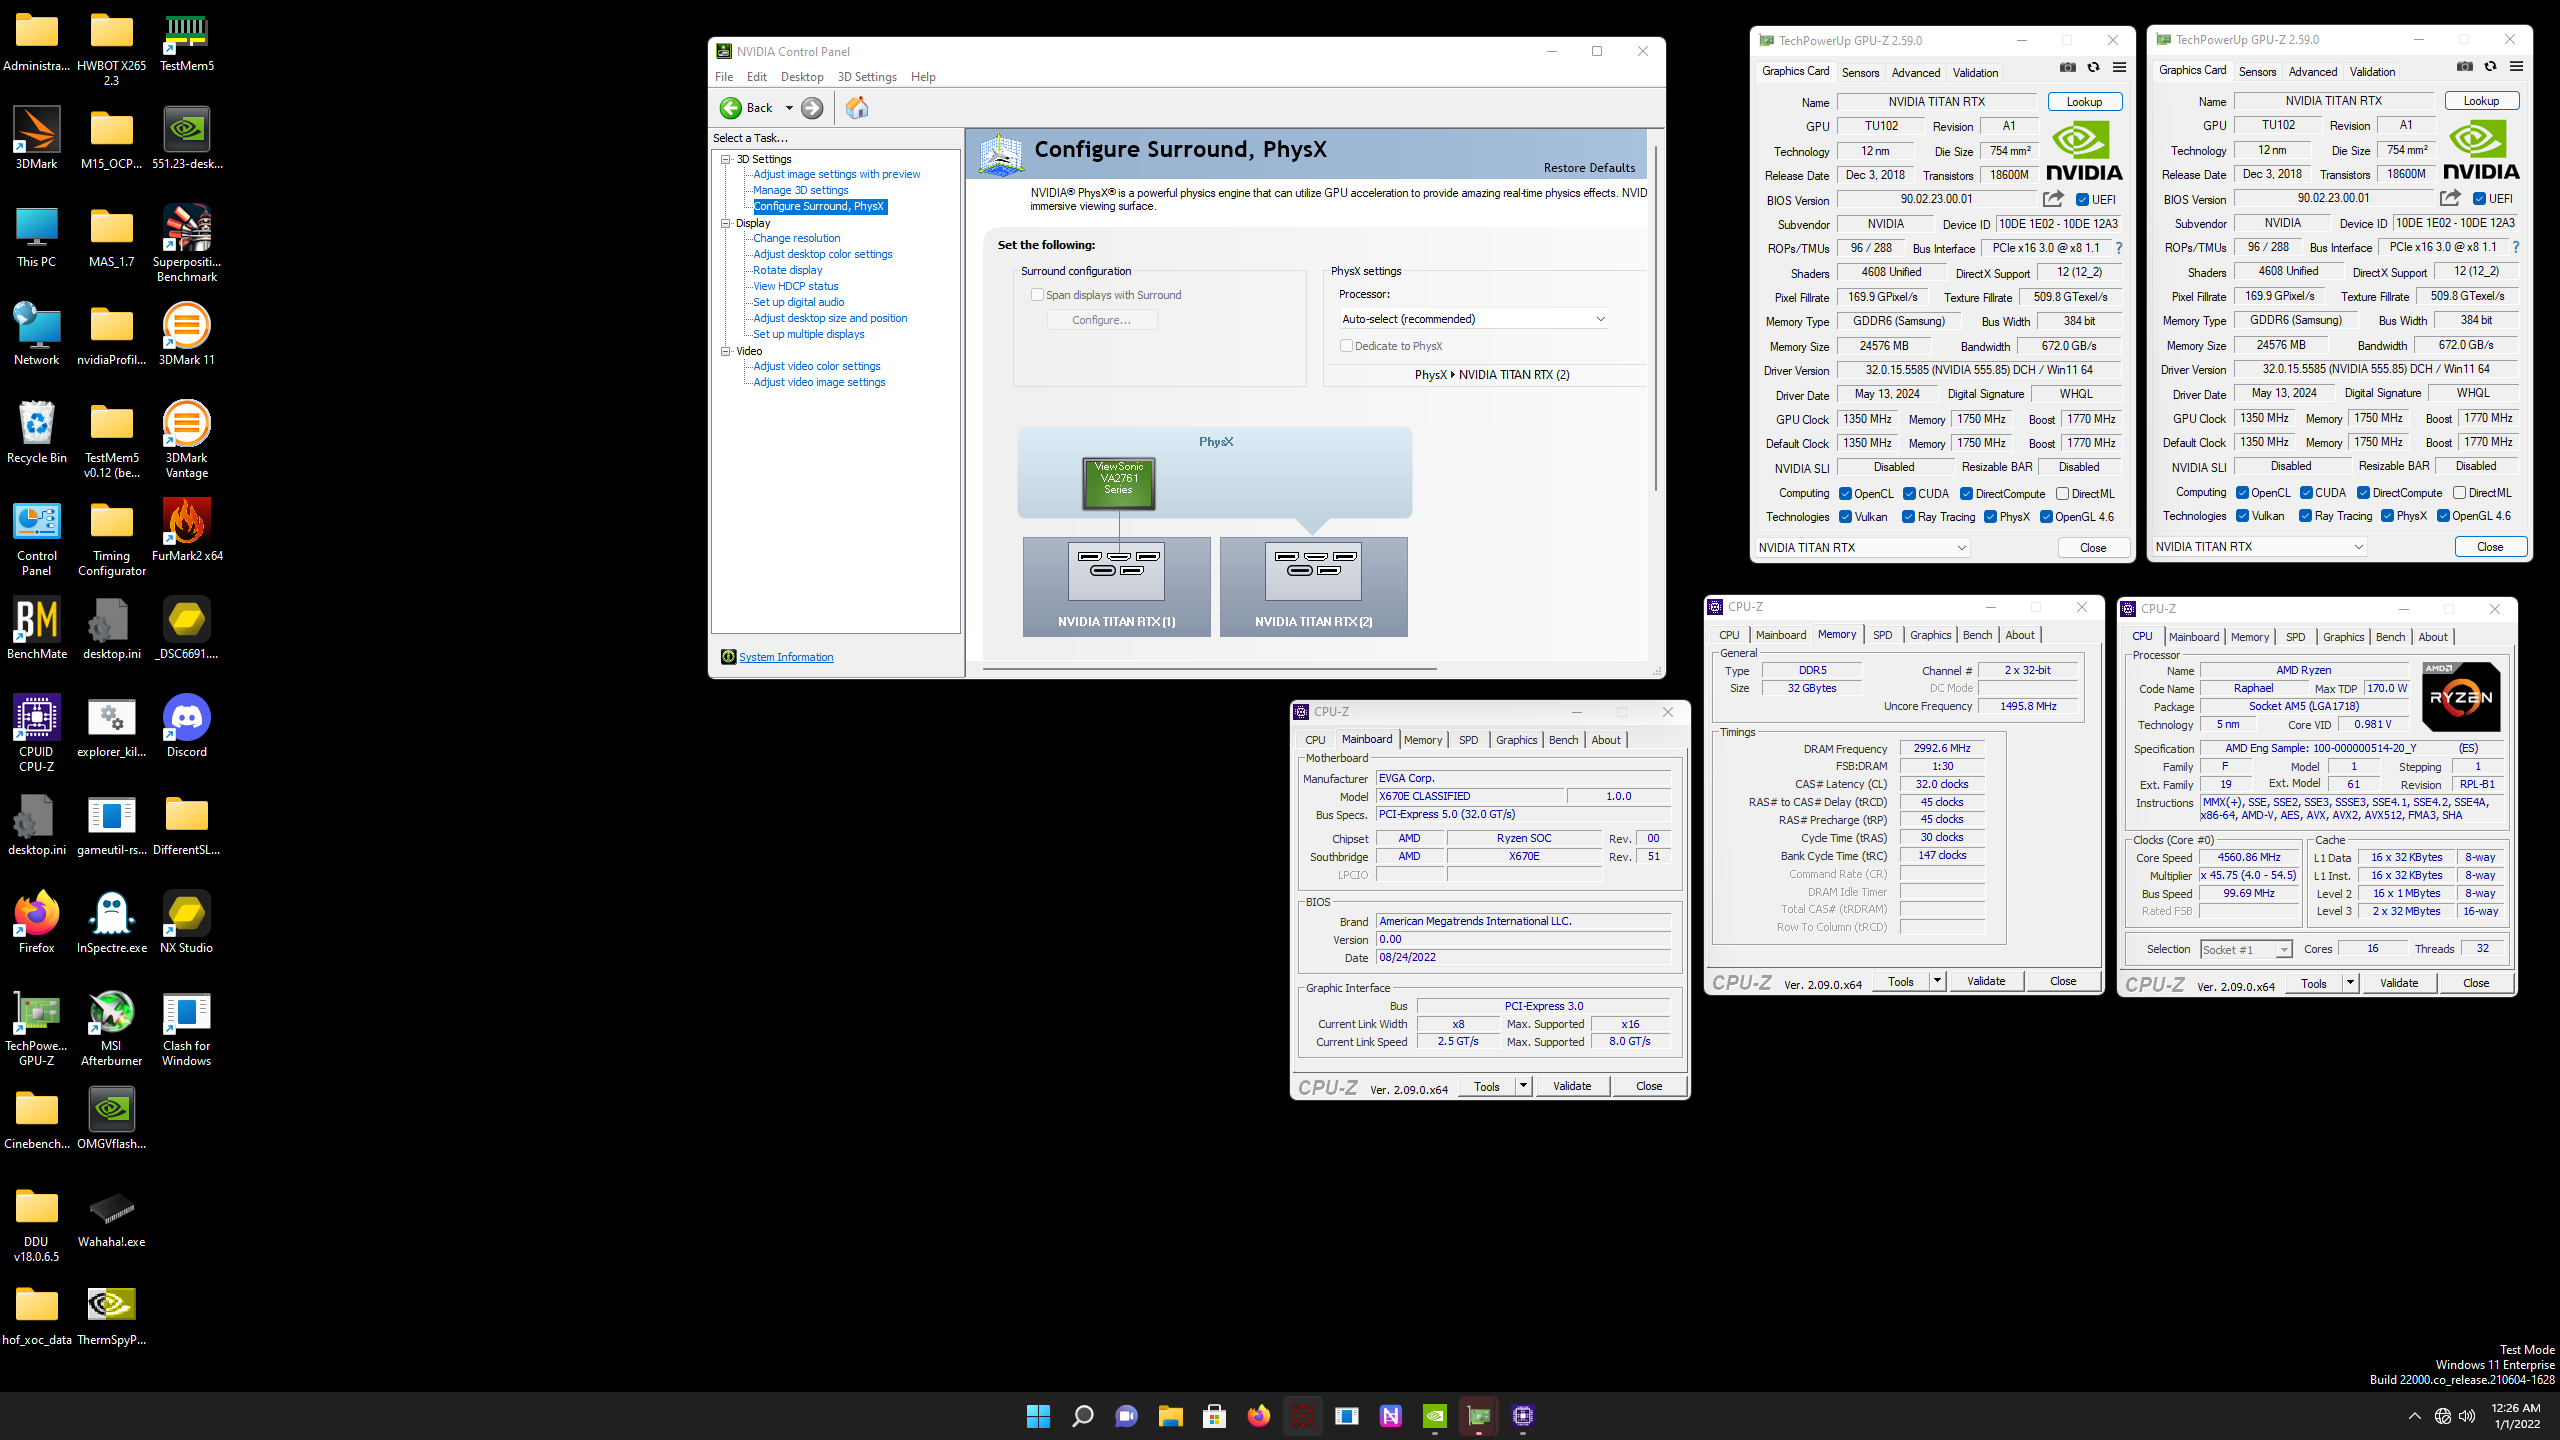This screenshot has width=2560, height=1440.
Task: Toggle Dedicate to PhysX checkbox
Action: [x=1346, y=346]
